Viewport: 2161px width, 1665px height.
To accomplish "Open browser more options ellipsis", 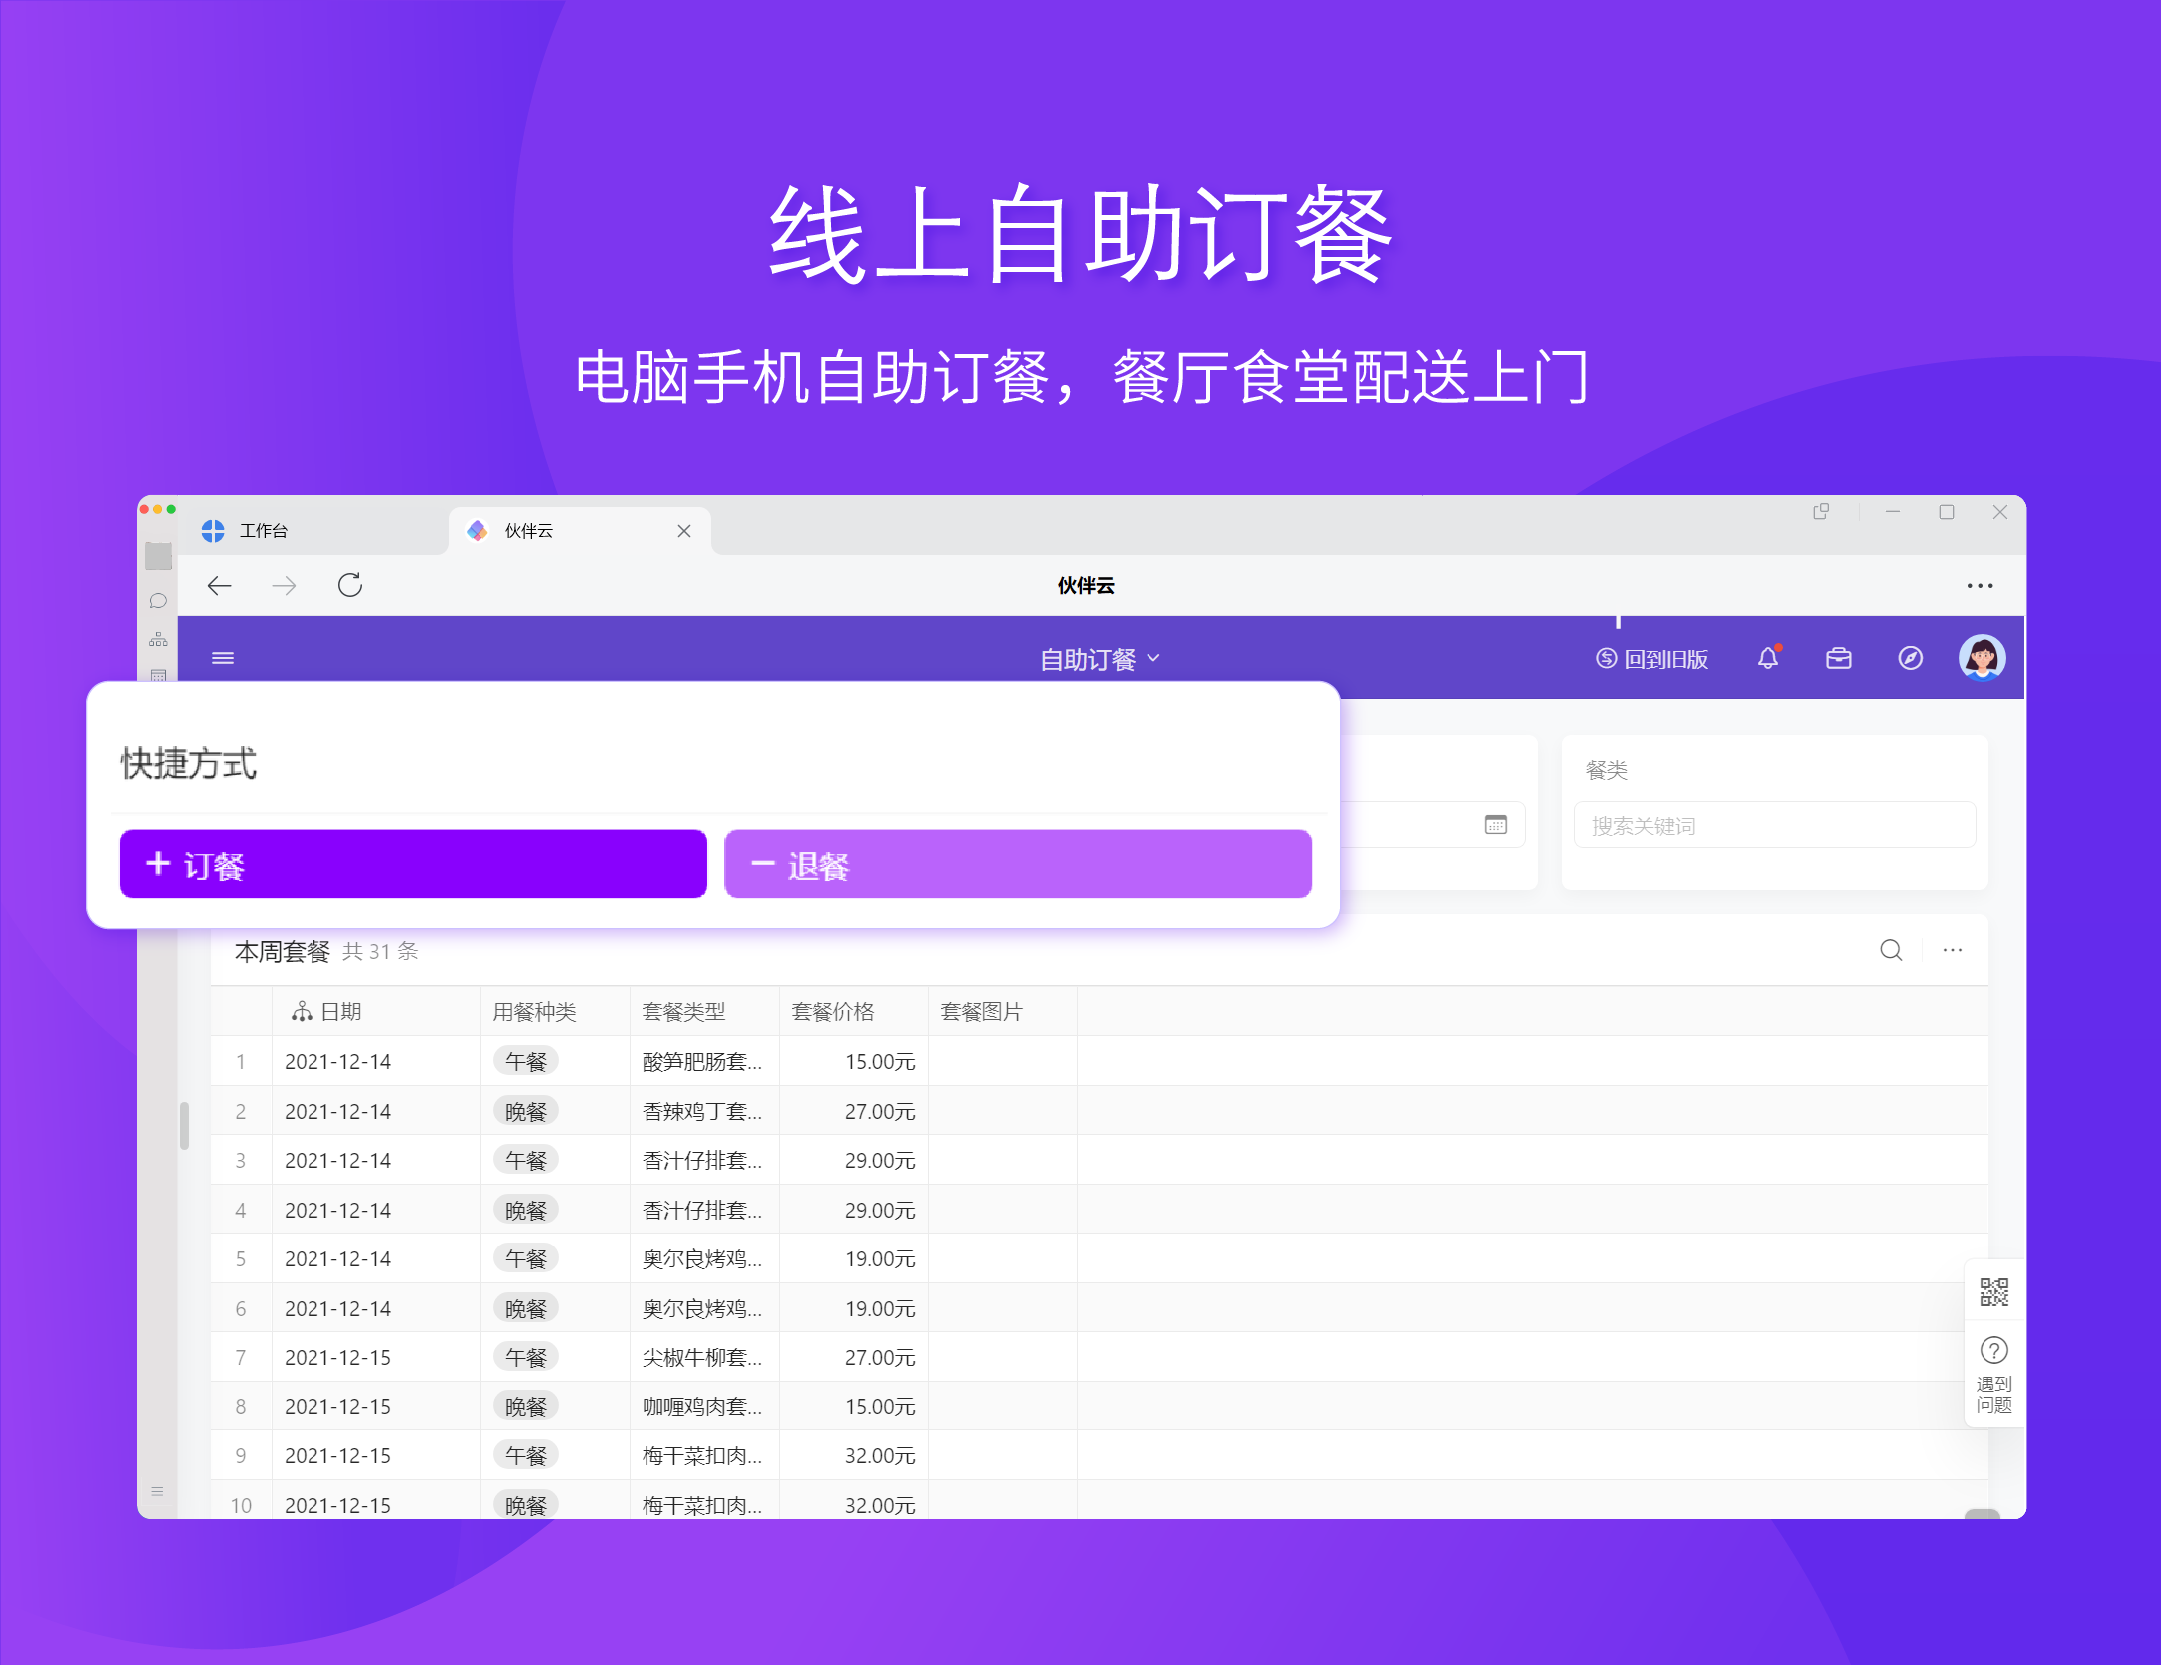I will pos(1979,586).
